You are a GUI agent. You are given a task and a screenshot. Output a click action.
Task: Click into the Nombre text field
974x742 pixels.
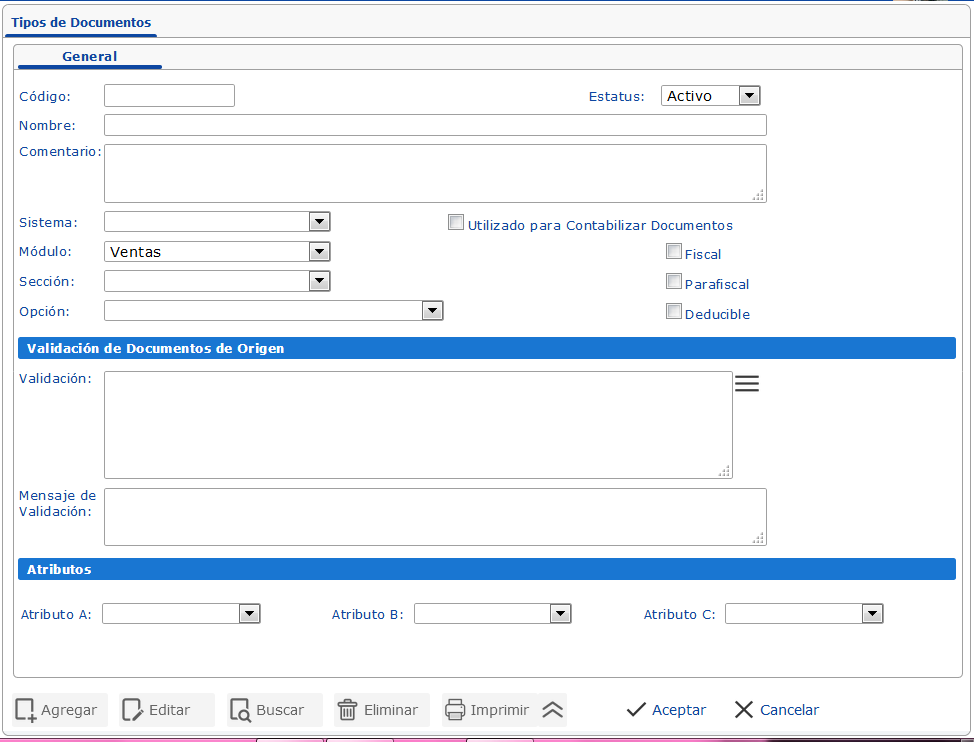coord(435,125)
